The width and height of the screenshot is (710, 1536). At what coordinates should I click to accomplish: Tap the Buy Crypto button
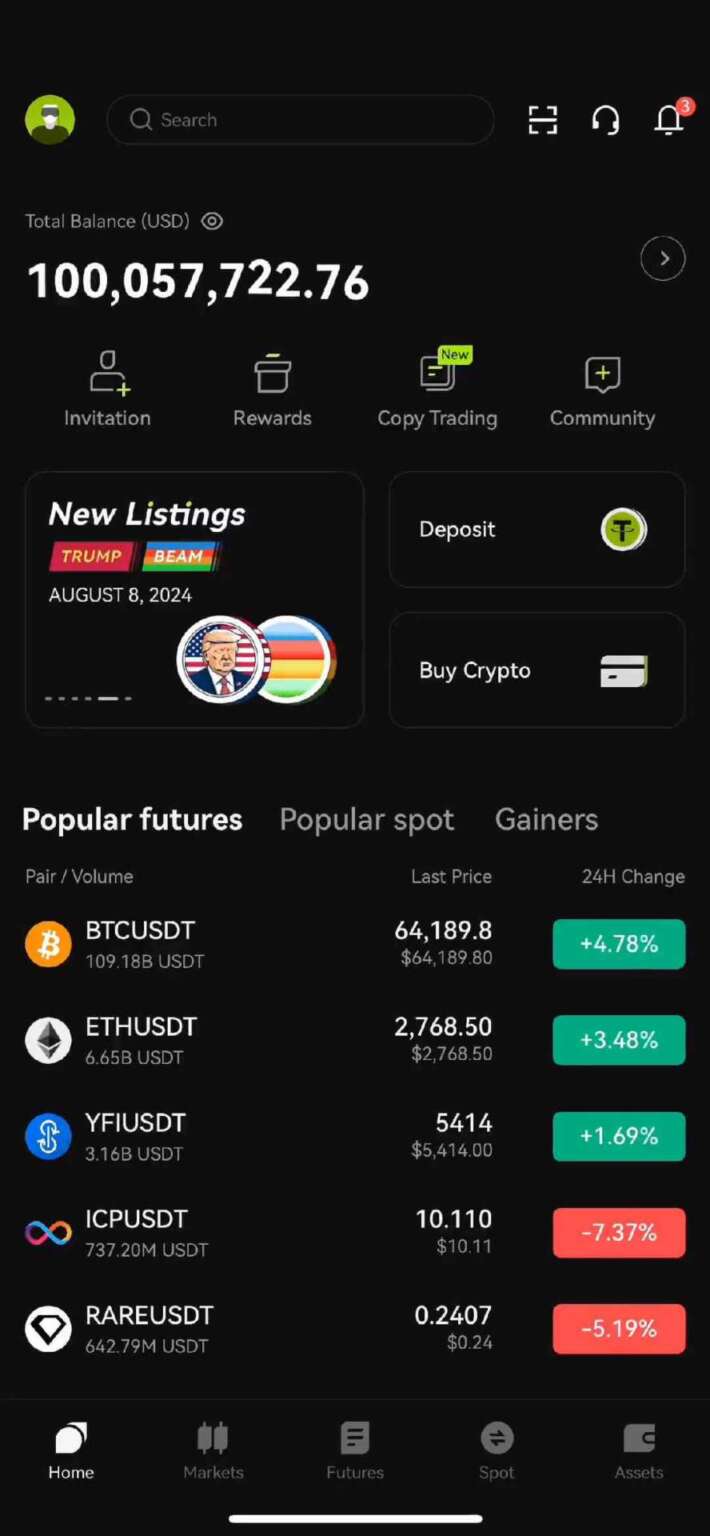536,670
